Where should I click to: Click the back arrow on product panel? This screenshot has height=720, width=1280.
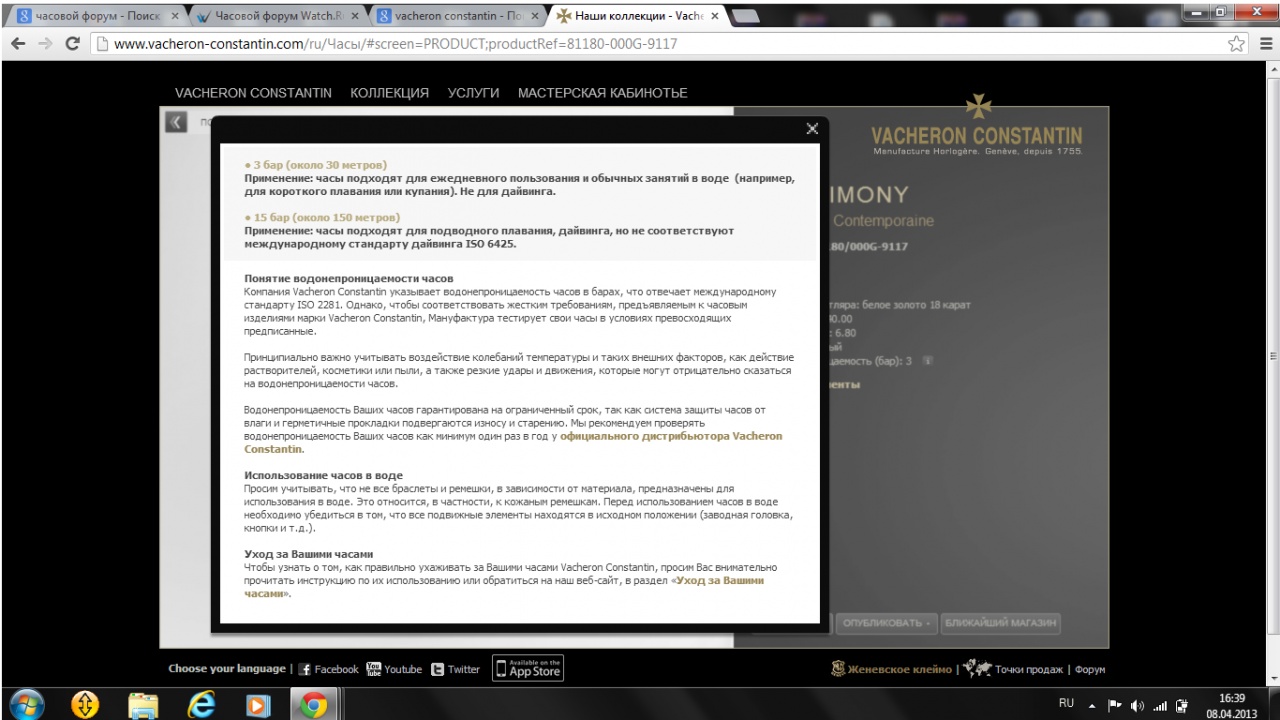176,122
